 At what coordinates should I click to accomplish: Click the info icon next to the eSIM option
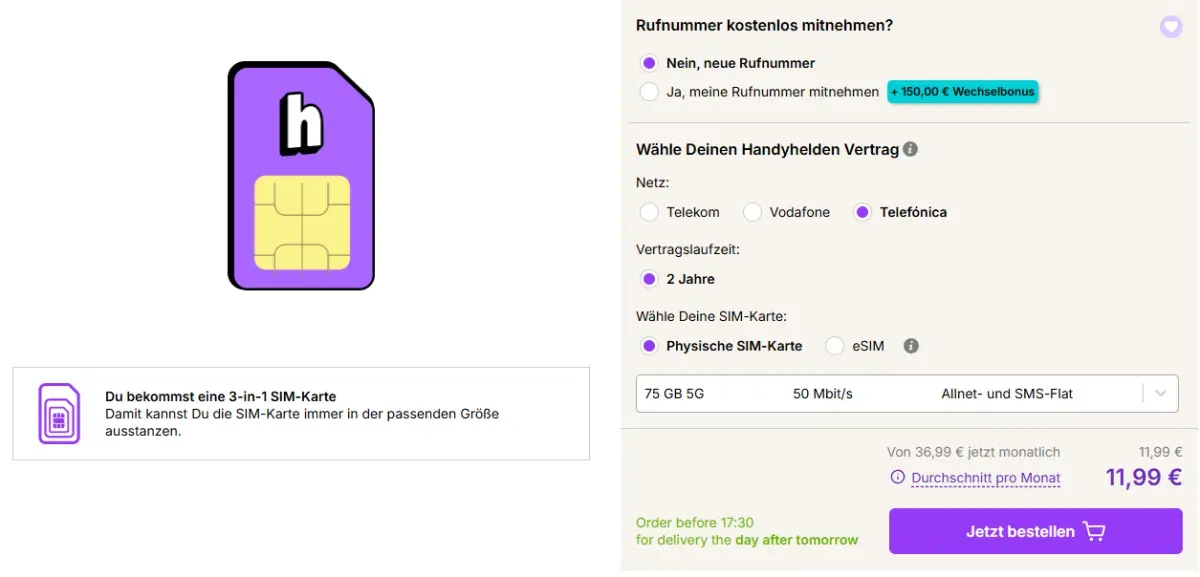pyautogui.click(x=910, y=346)
